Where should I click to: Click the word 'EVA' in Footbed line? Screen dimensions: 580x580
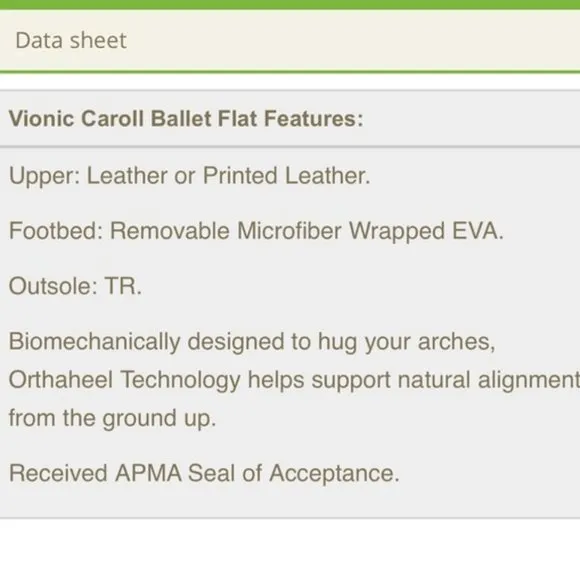478,231
